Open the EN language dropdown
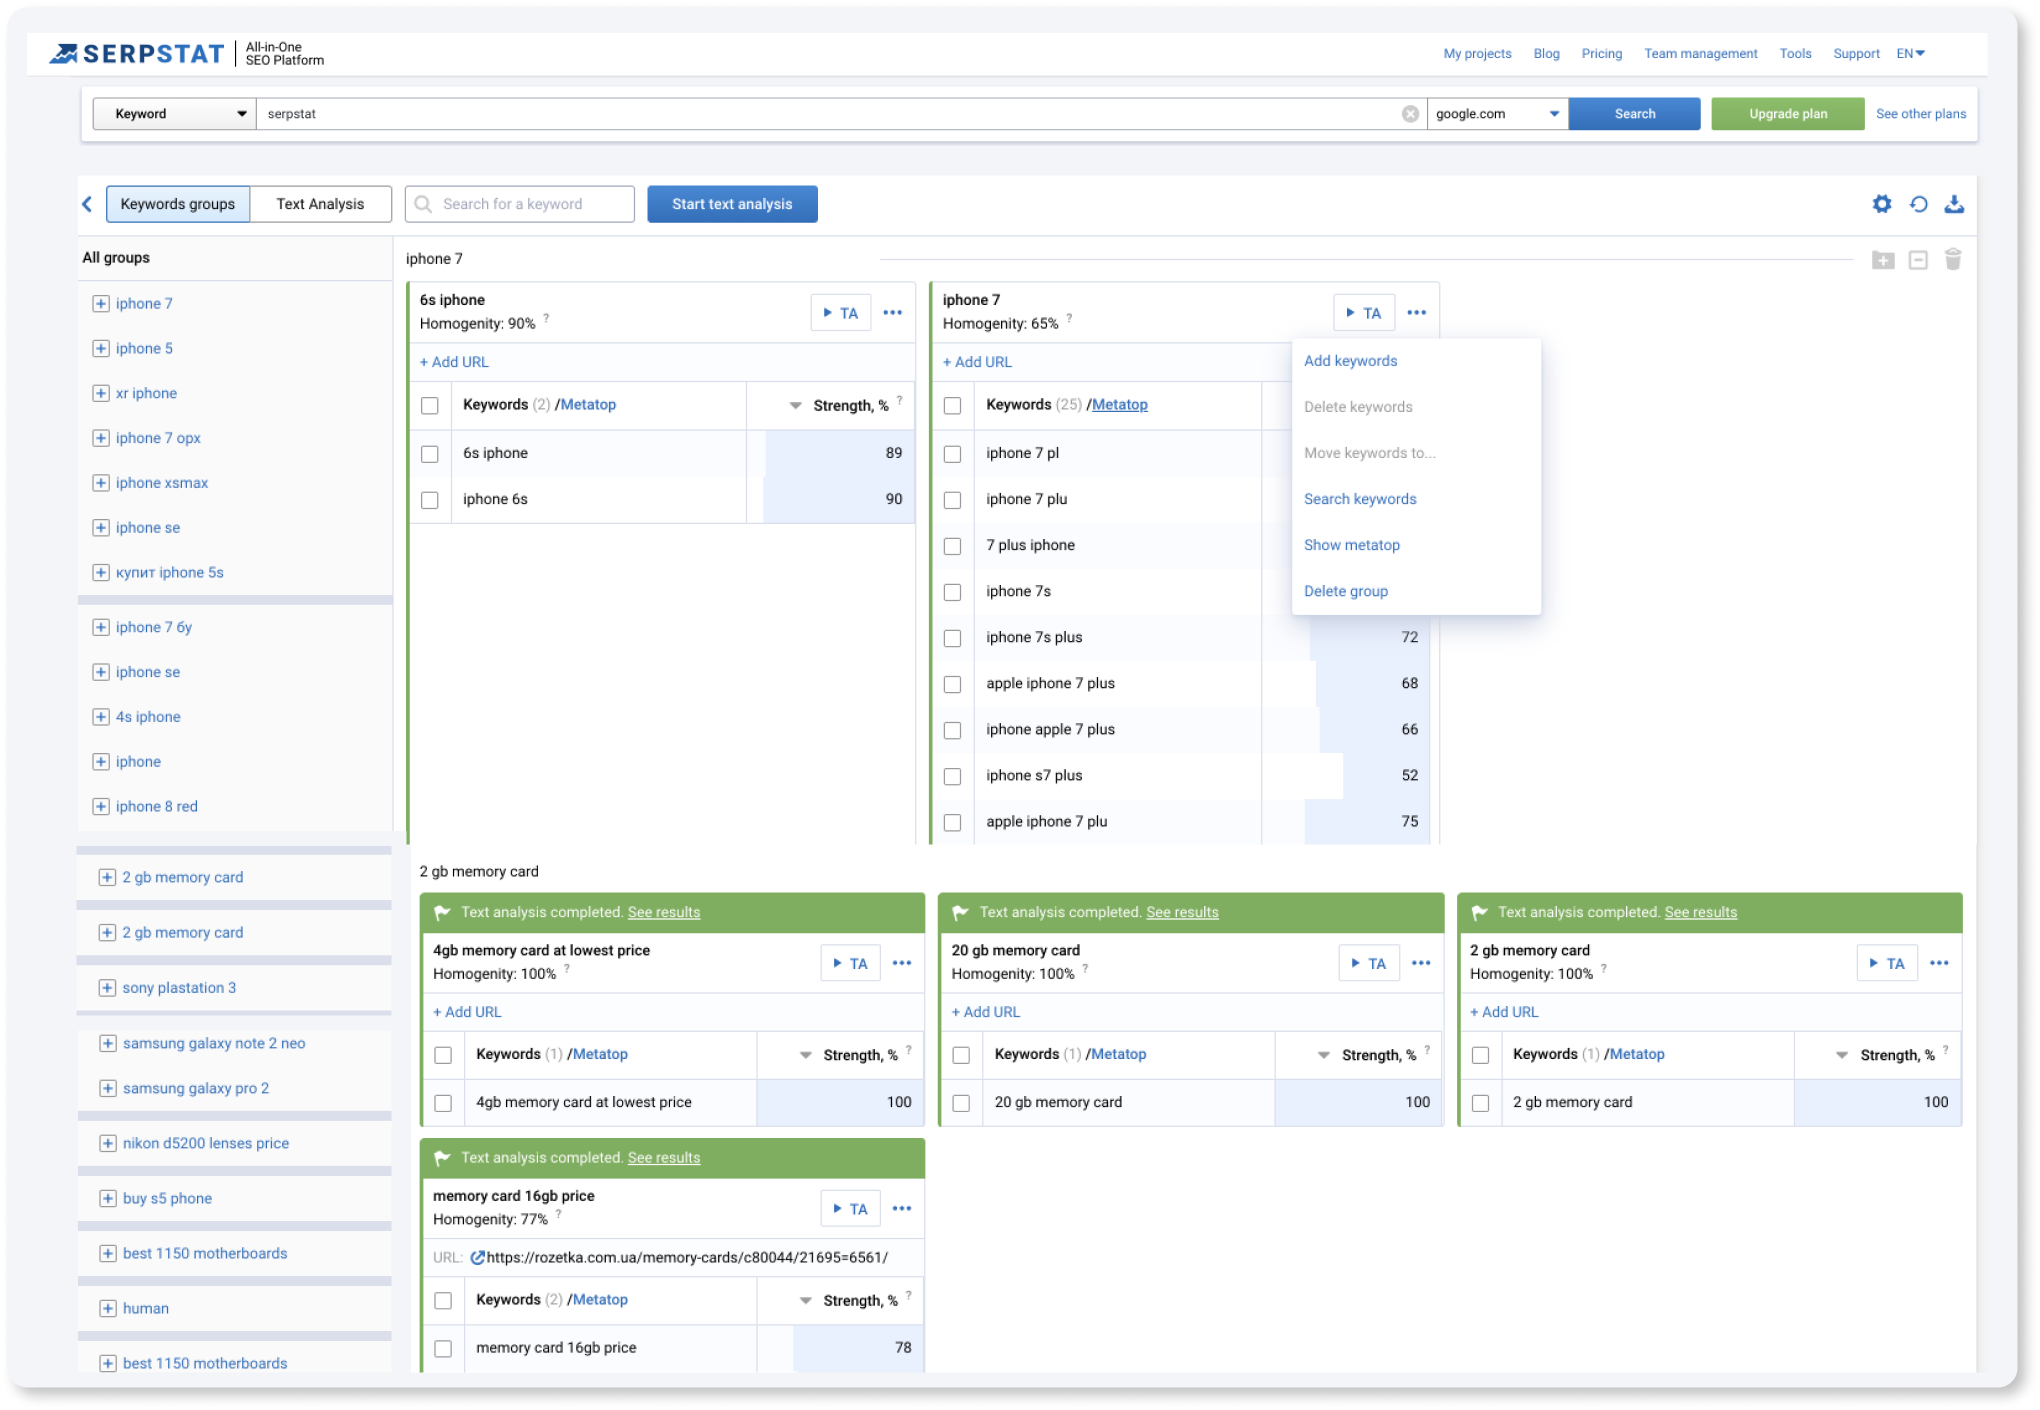Viewport: 2040px width, 1410px height. pos(1910,54)
